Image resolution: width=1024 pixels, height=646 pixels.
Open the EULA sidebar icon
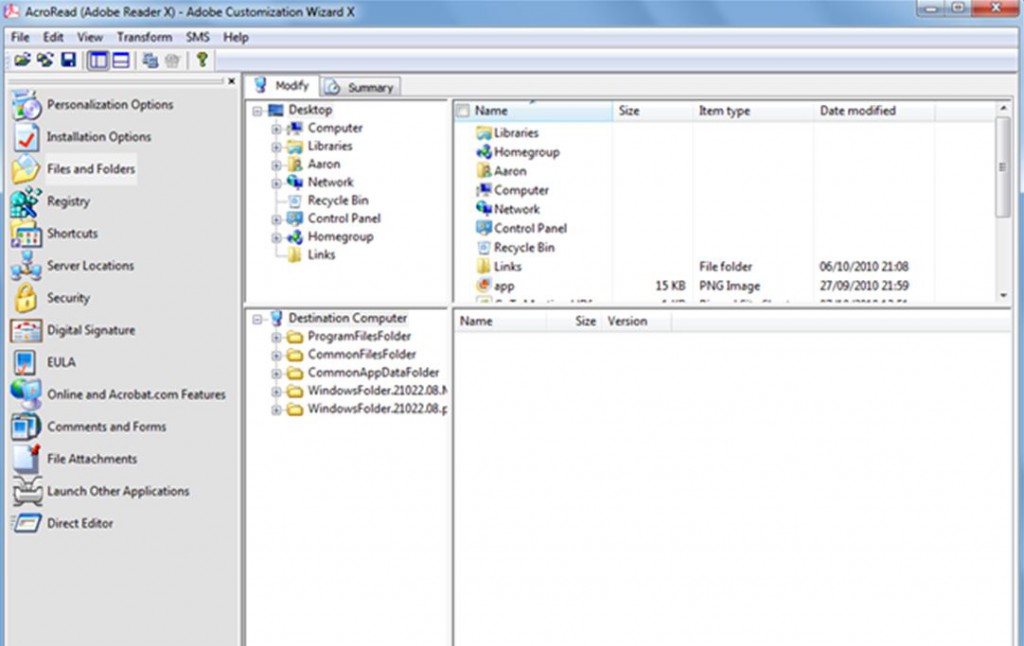click(x=25, y=363)
